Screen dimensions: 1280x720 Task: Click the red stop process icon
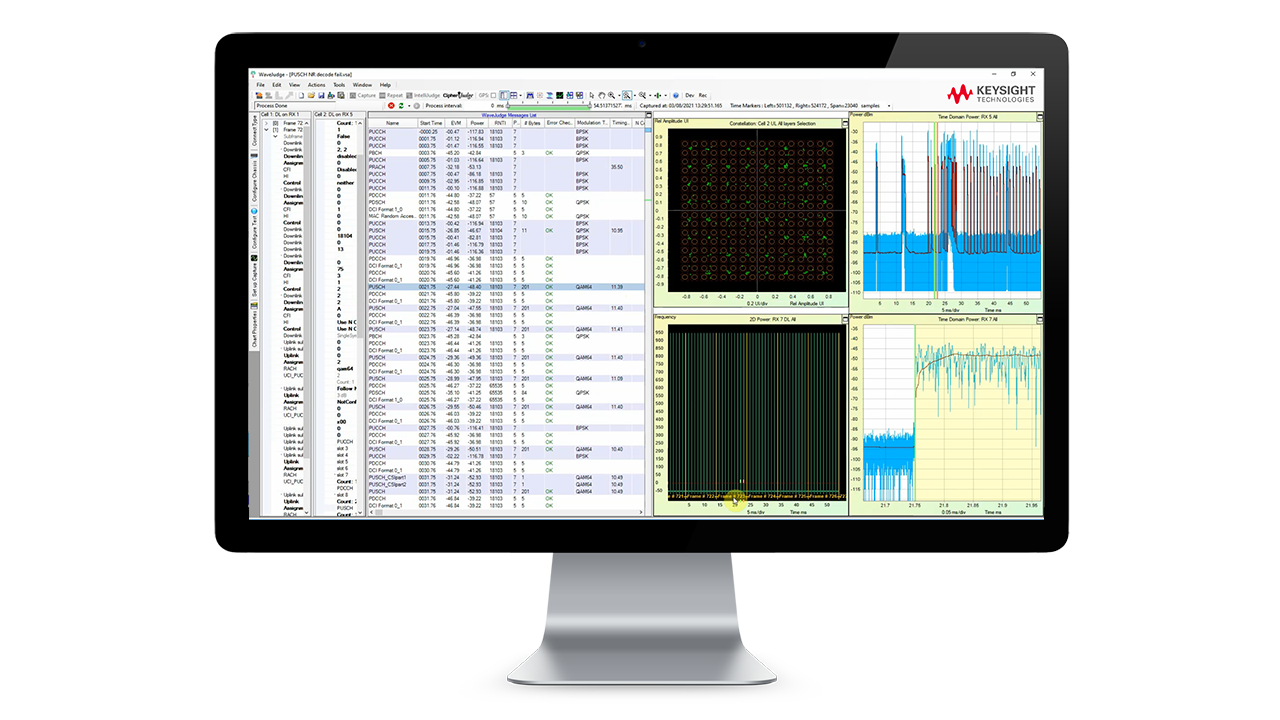391,105
